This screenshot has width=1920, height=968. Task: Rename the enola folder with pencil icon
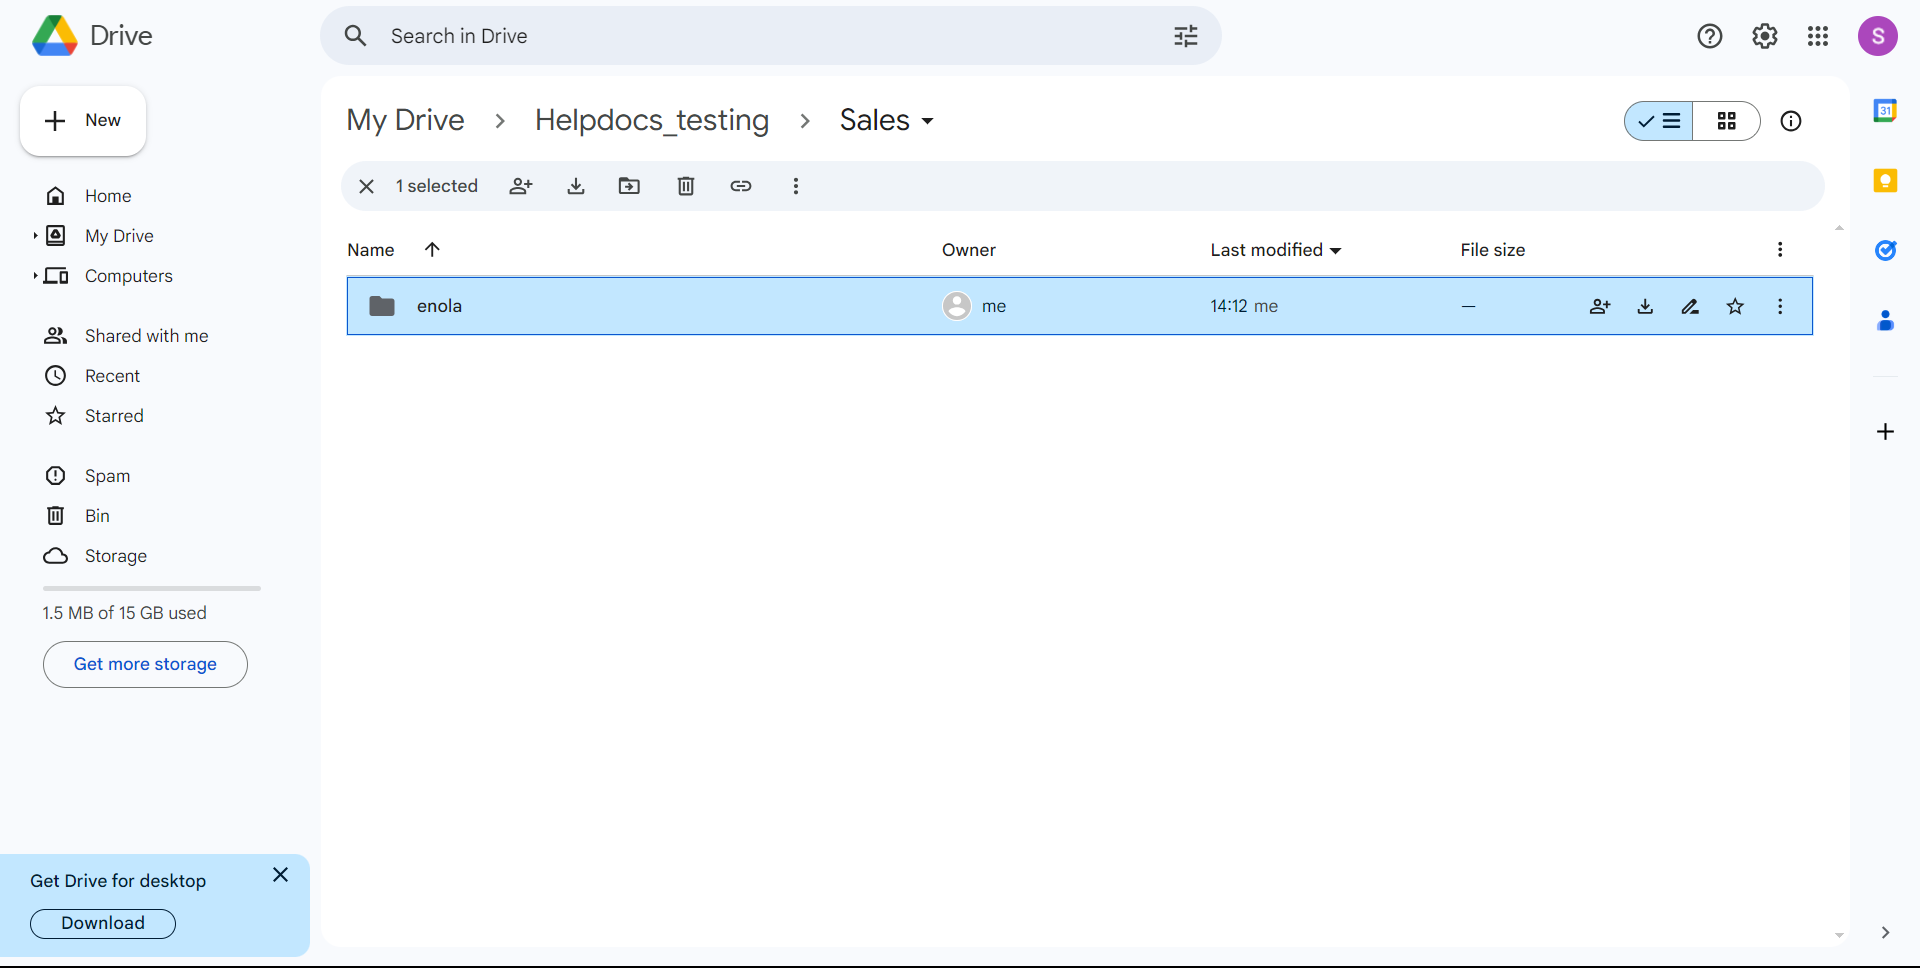(1690, 307)
